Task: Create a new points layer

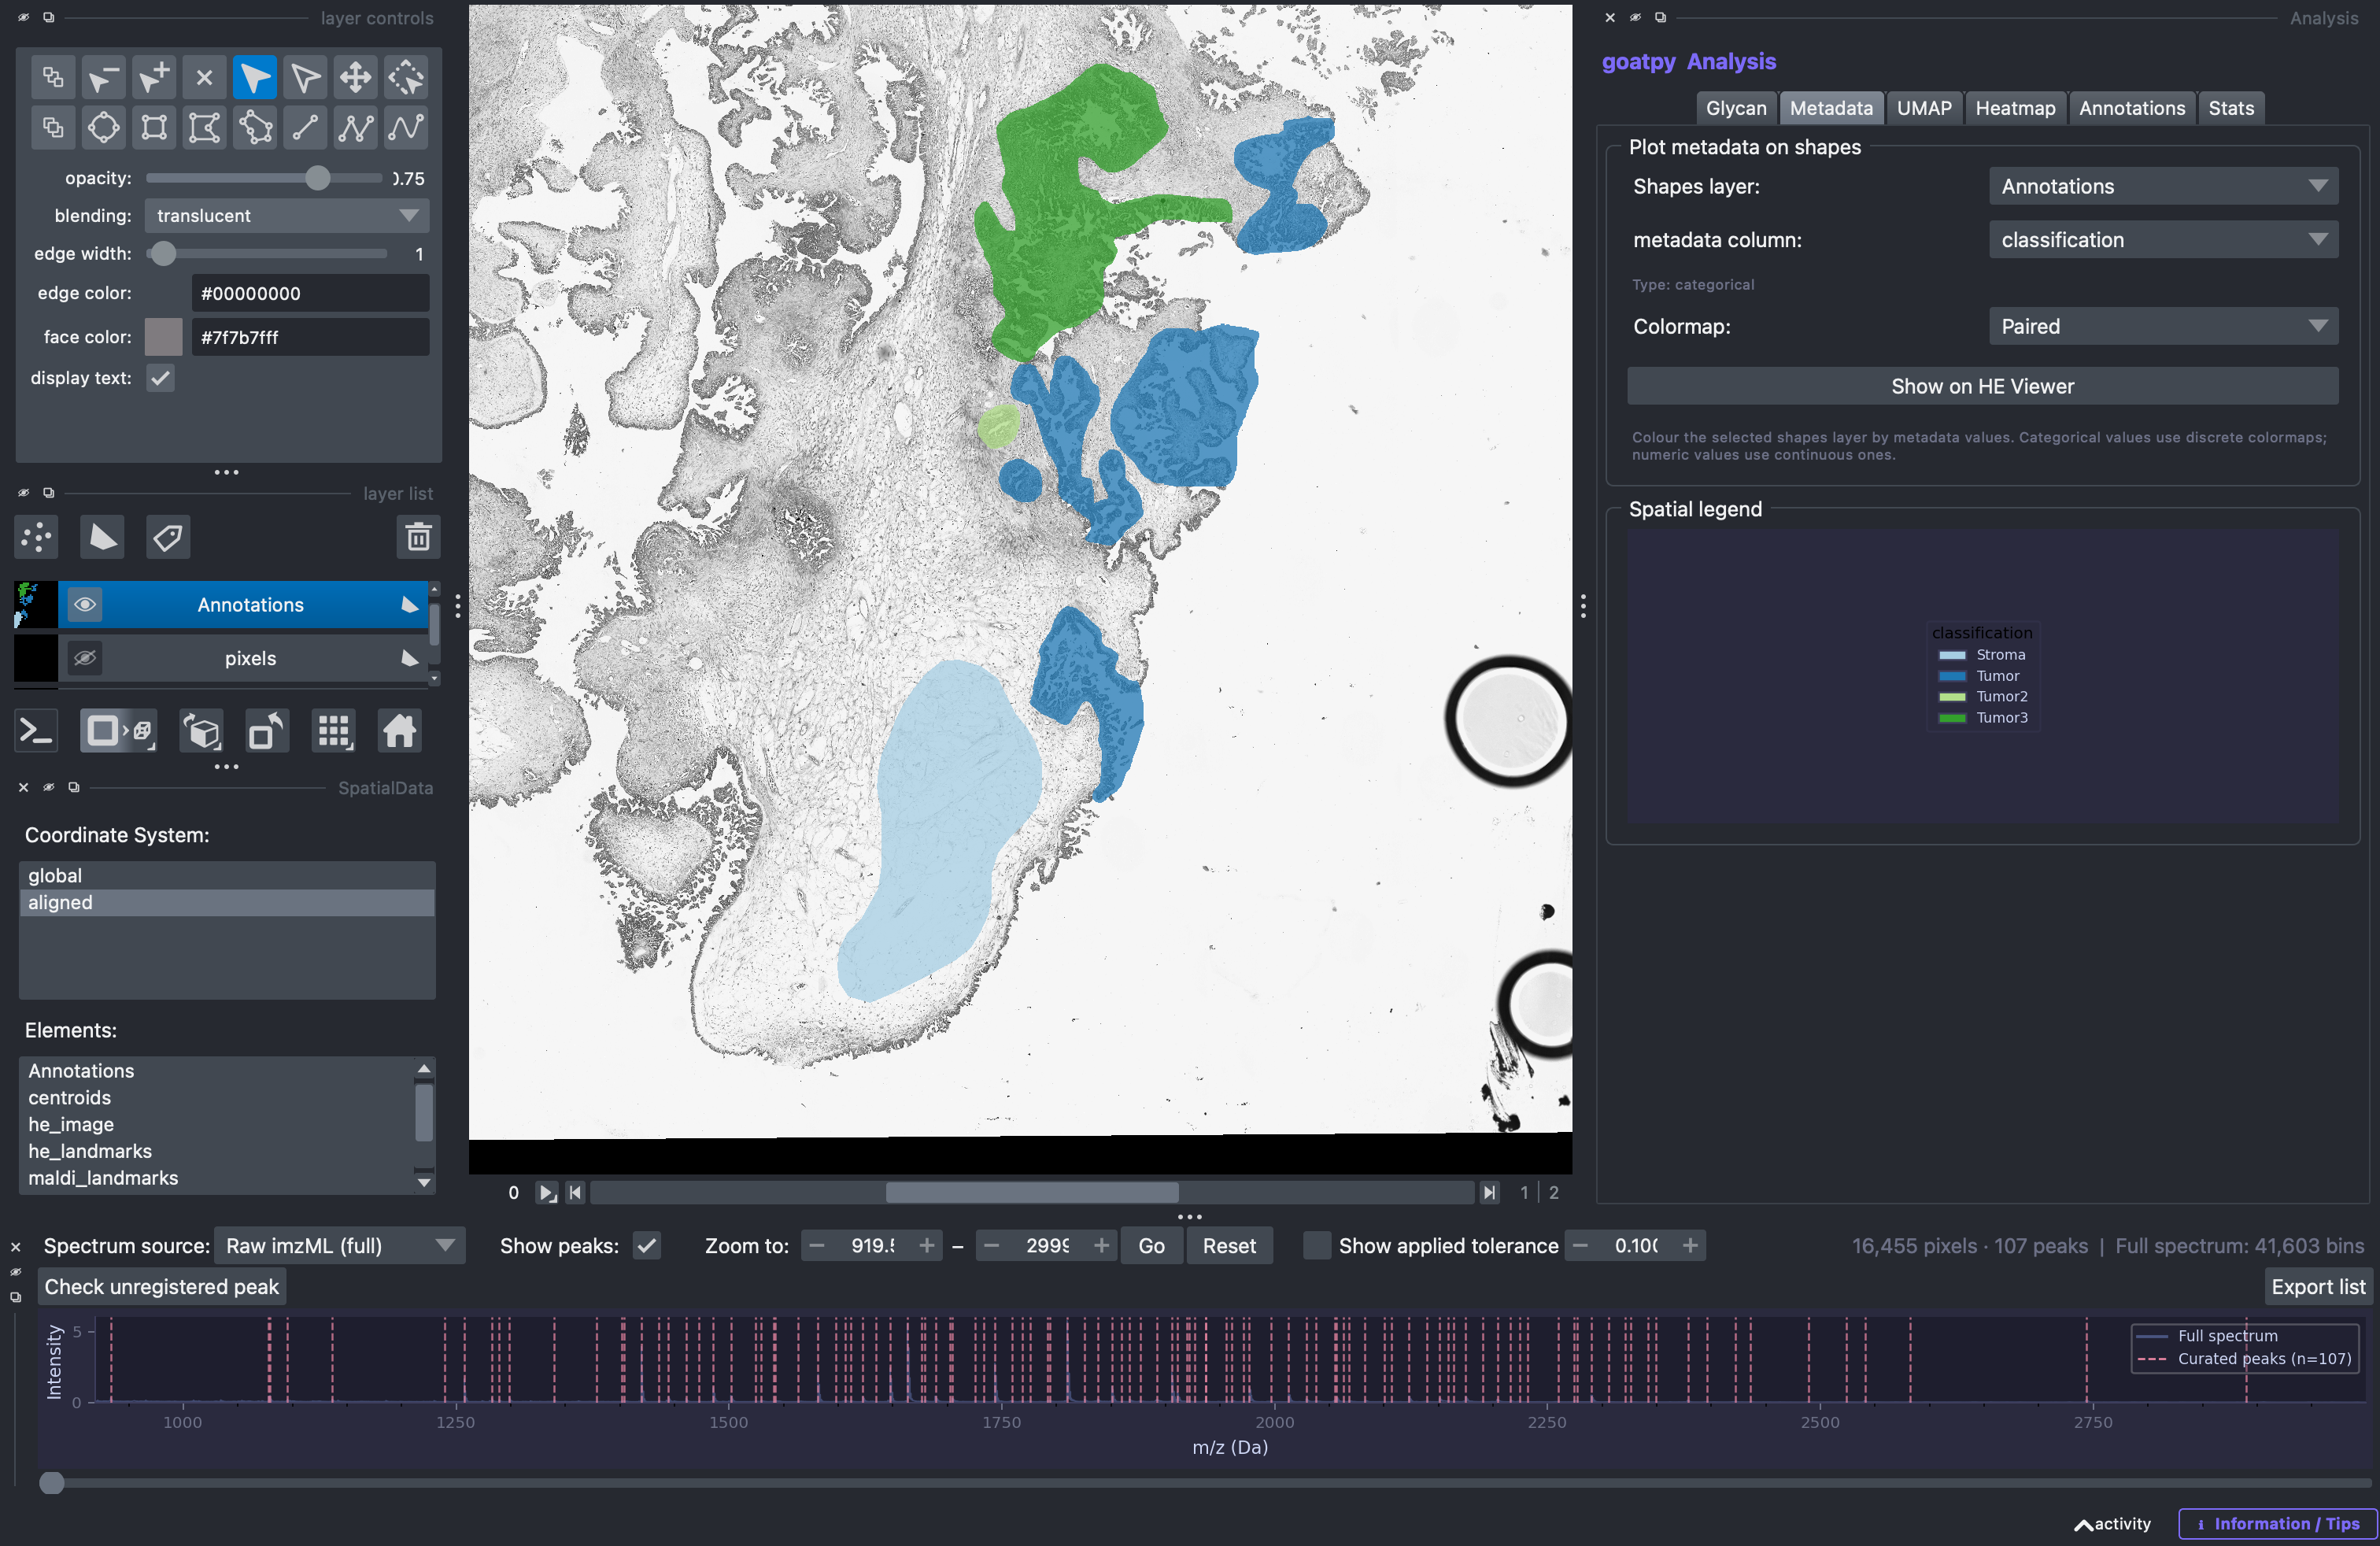Action: pyautogui.click(x=37, y=538)
